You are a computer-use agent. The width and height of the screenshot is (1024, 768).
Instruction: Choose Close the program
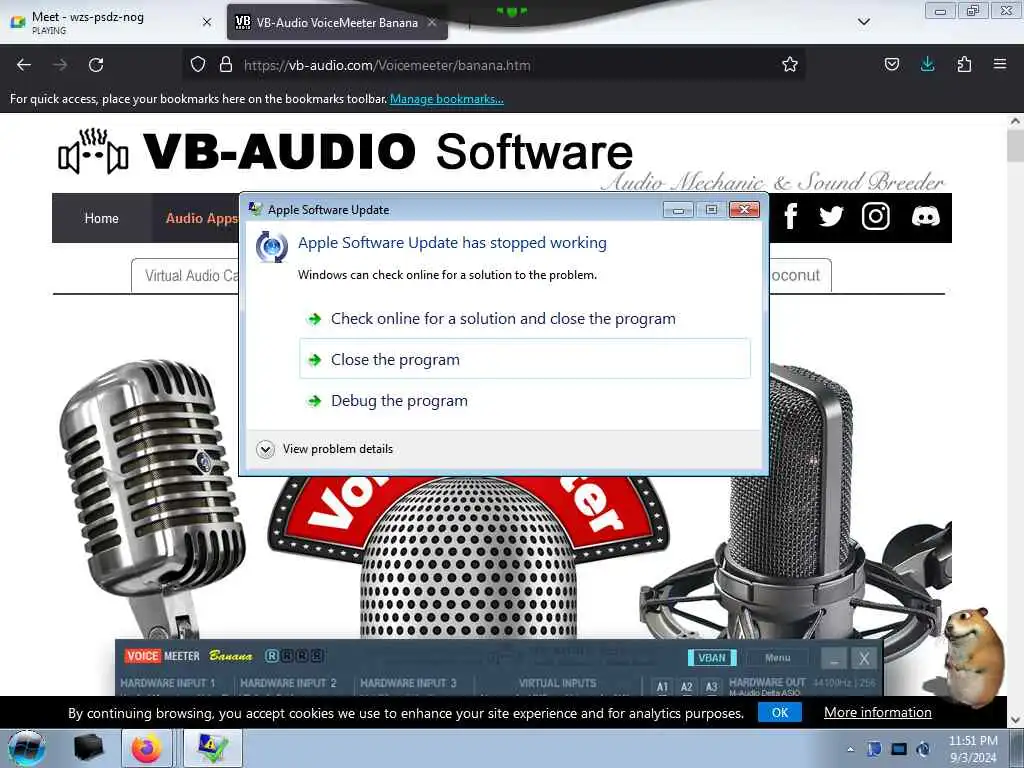click(x=525, y=359)
